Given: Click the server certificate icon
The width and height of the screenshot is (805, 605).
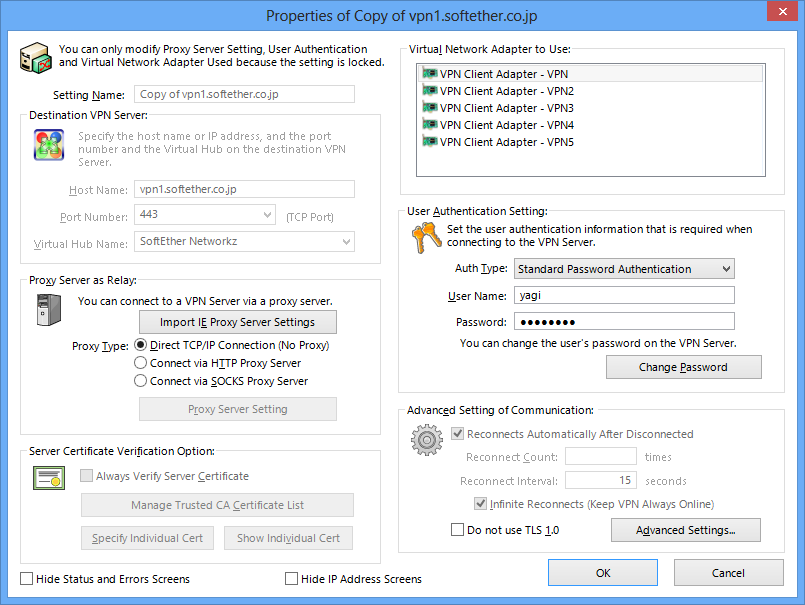Looking at the screenshot, I should point(49,479).
